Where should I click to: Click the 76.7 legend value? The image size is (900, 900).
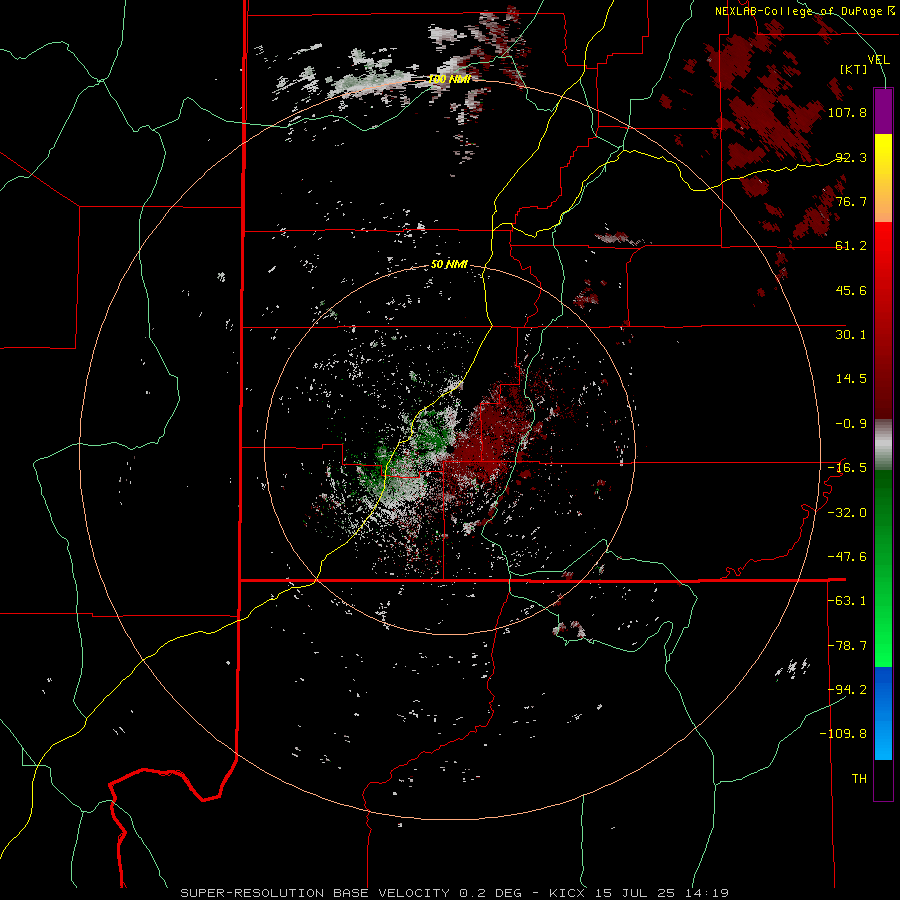tap(851, 201)
